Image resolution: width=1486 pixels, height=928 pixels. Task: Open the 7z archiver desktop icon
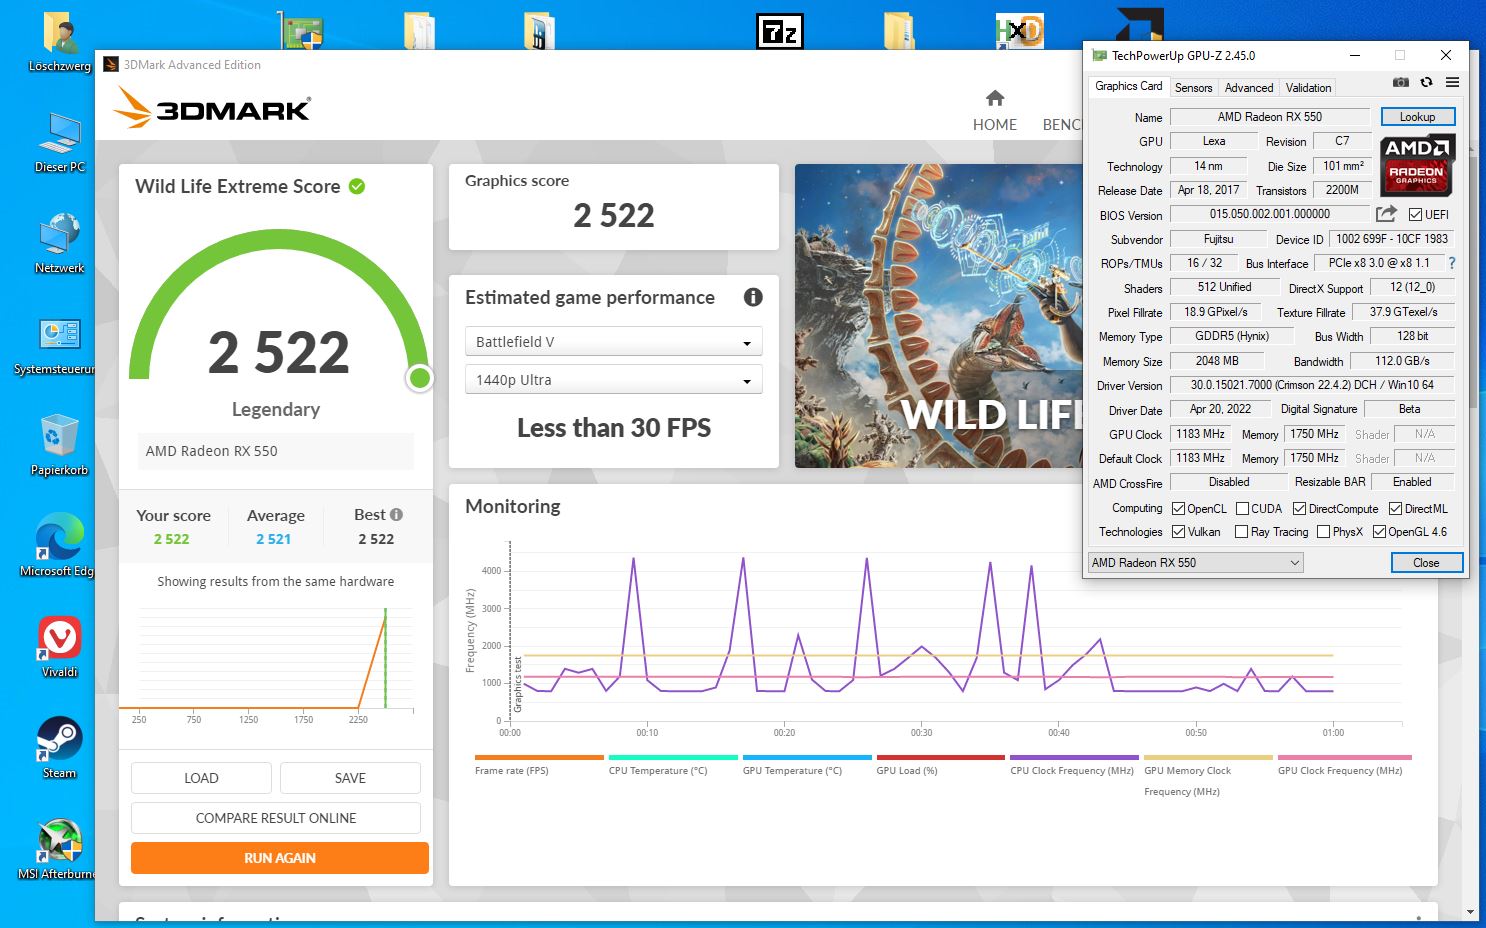[x=780, y=31]
